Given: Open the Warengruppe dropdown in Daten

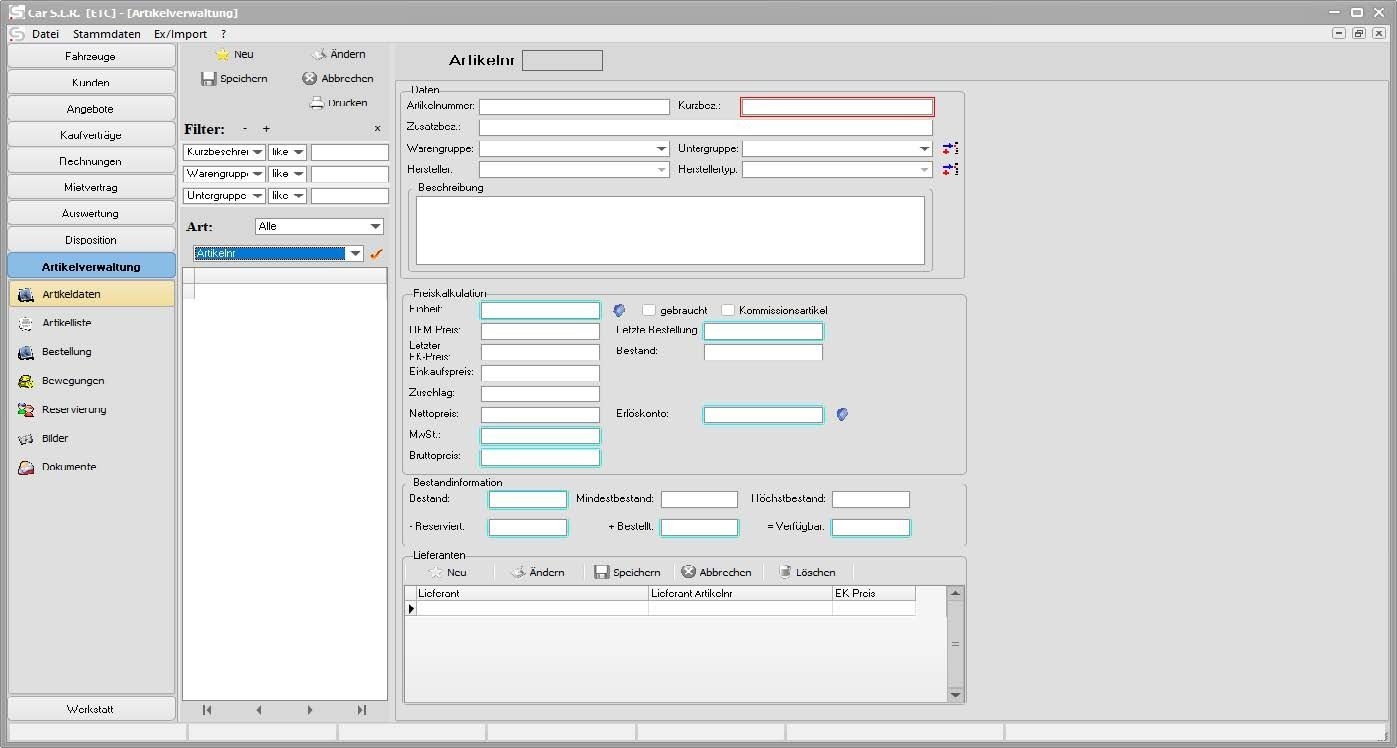Looking at the screenshot, I should click(x=661, y=149).
